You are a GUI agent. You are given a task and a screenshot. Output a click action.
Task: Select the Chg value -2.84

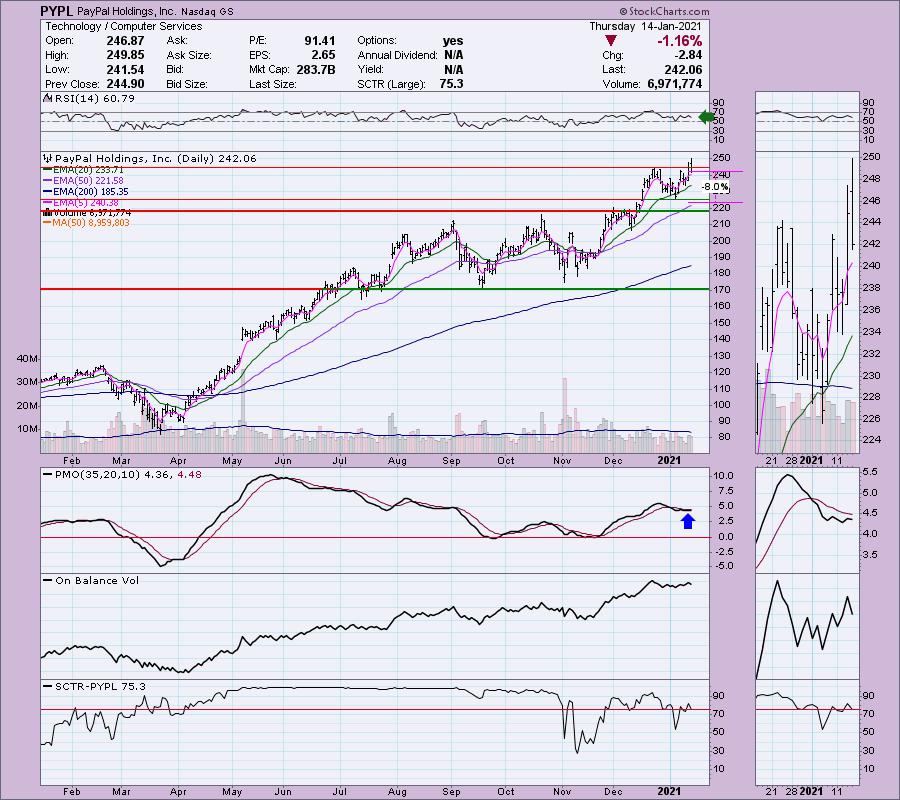[x=688, y=55]
